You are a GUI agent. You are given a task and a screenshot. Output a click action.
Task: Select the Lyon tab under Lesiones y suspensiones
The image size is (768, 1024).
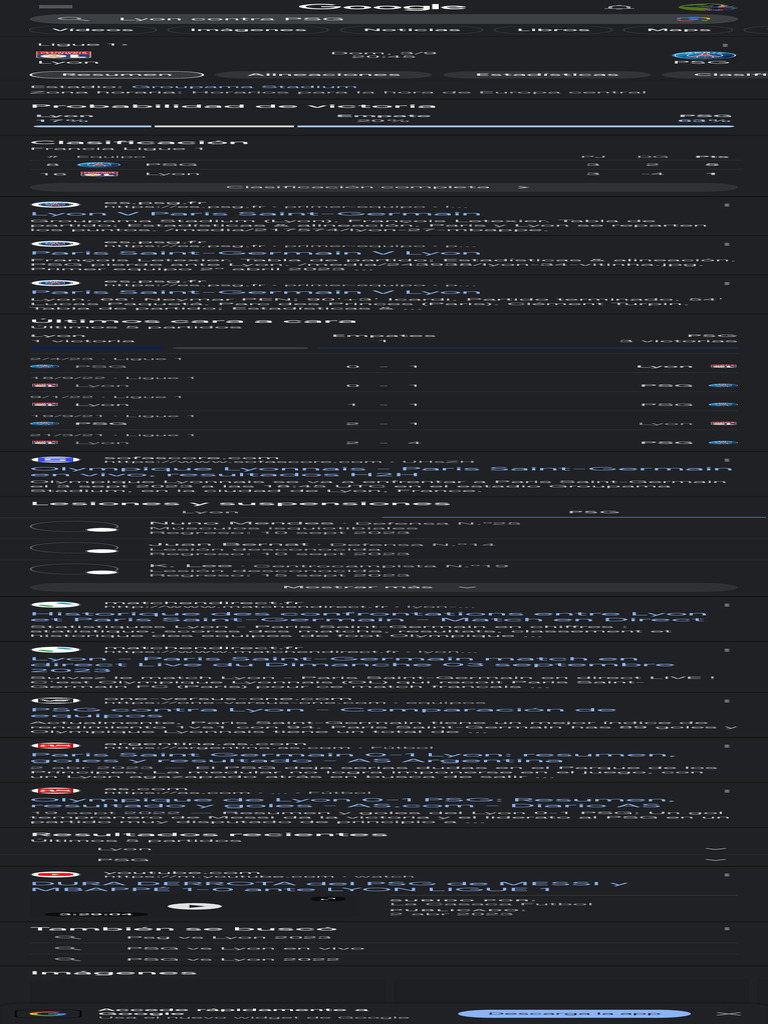click(210, 512)
